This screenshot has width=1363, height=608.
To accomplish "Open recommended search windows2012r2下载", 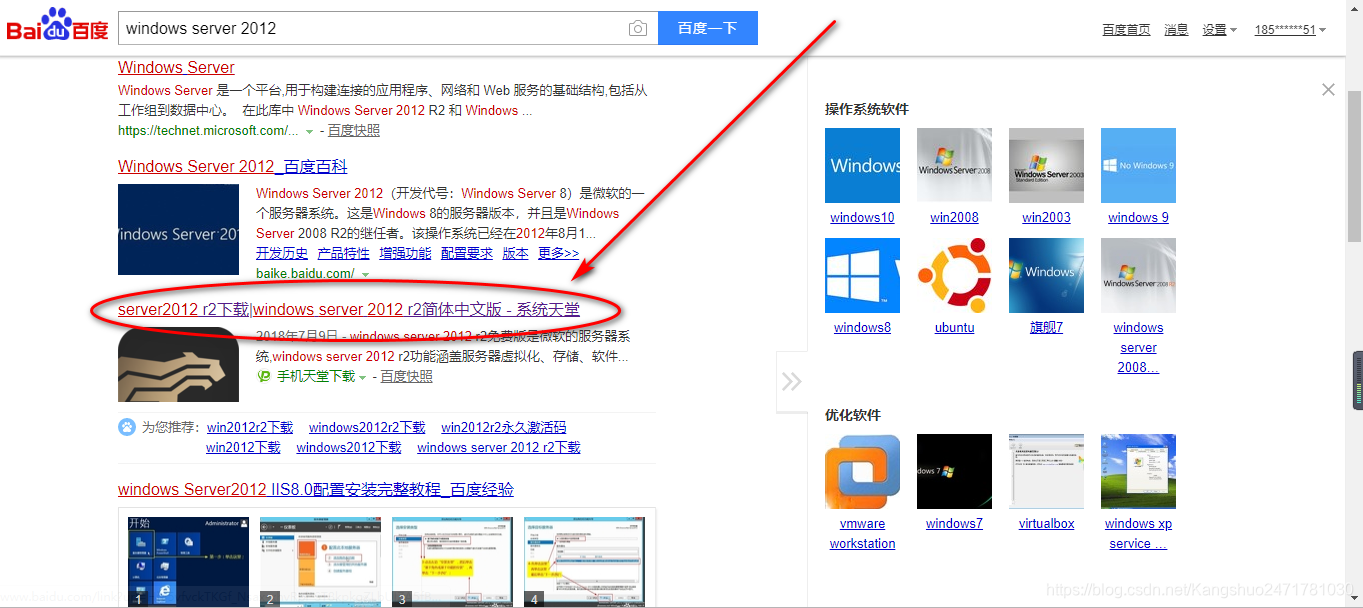I will tap(367, 427).
